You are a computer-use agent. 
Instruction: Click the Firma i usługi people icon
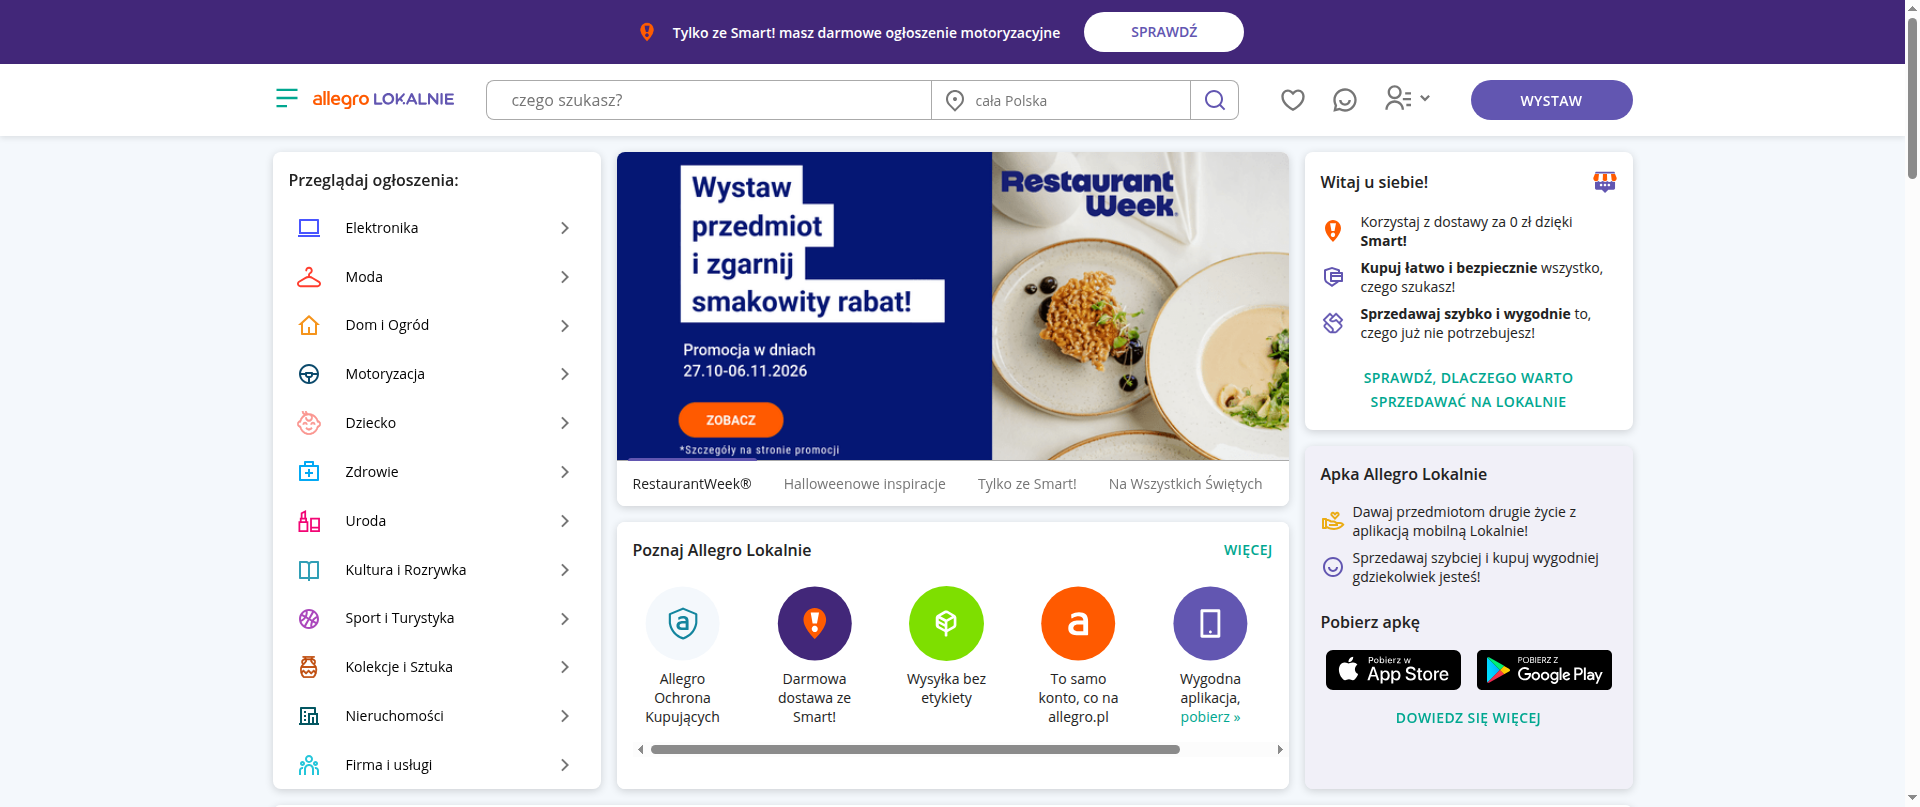[x=309, y=765]
